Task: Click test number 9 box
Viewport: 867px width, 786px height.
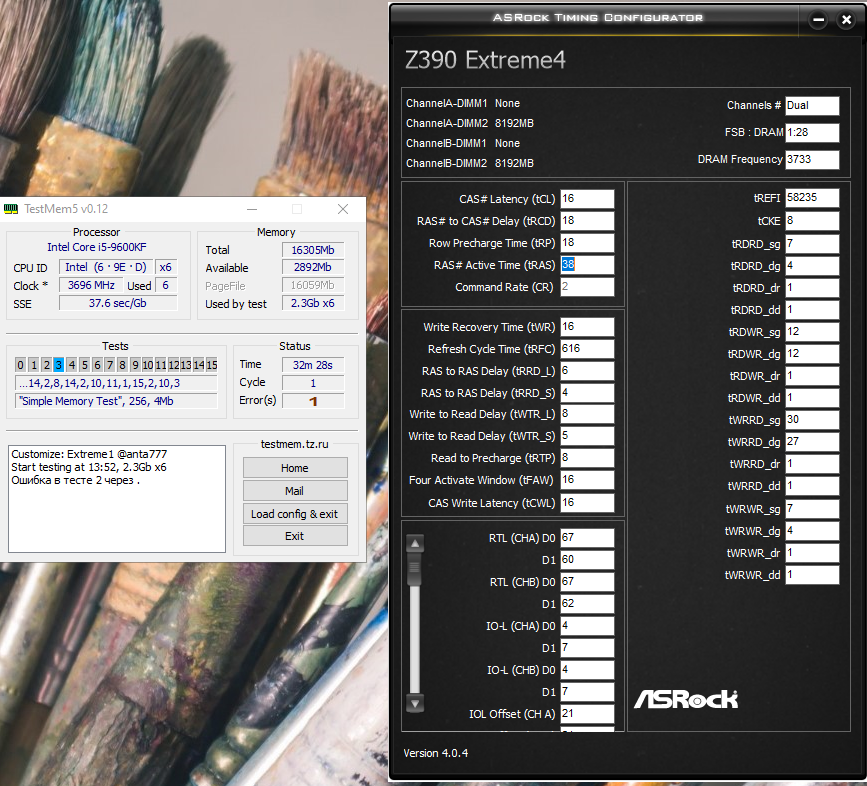Action: point(135,365)
